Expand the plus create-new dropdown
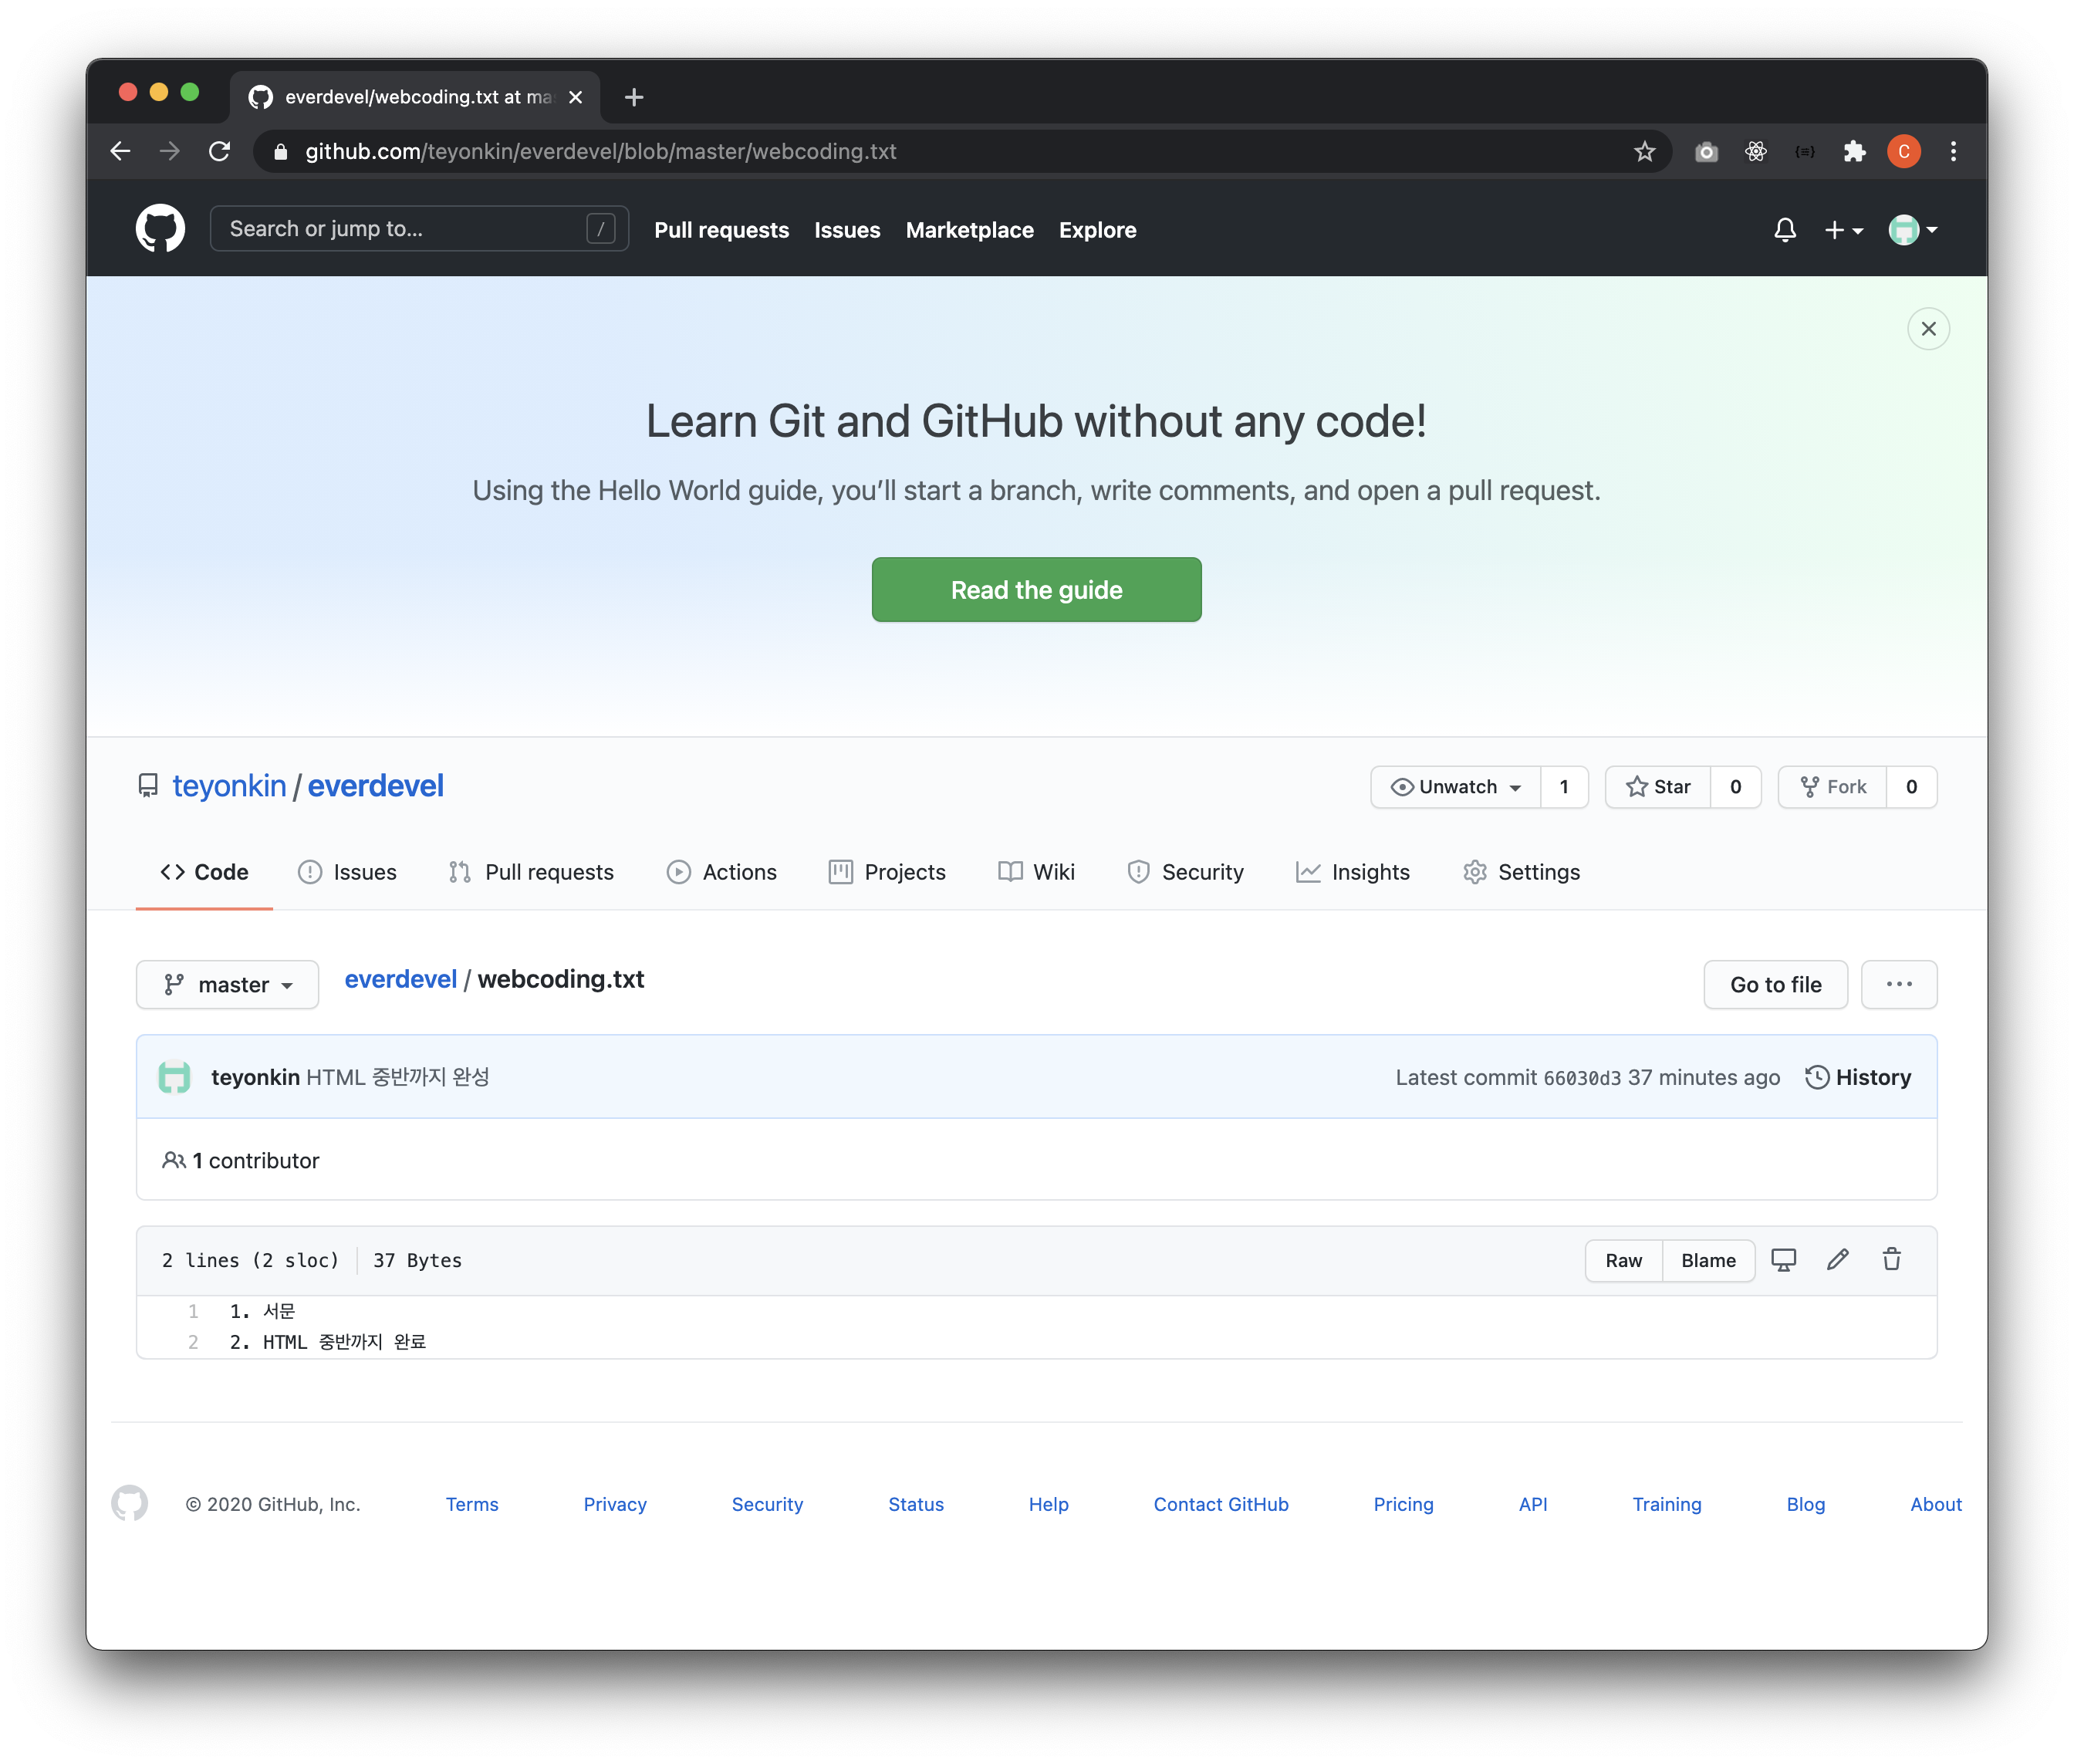 (1843, 230)
